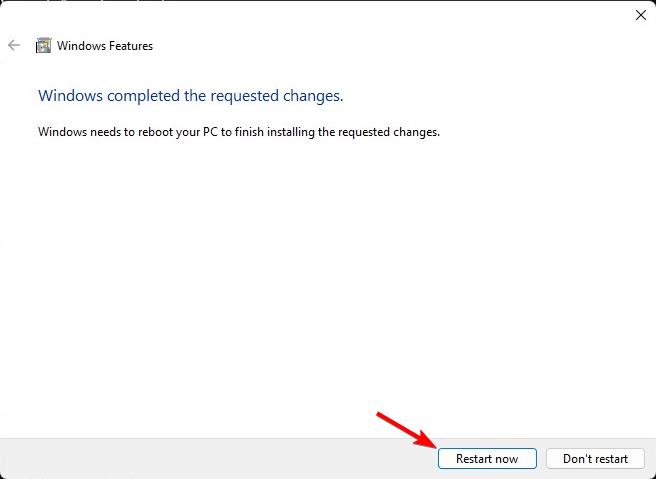The width and height of the screenshot is (656, 479).
Task: Close the Windows Features dialog
Action: (x=640, y=15)
